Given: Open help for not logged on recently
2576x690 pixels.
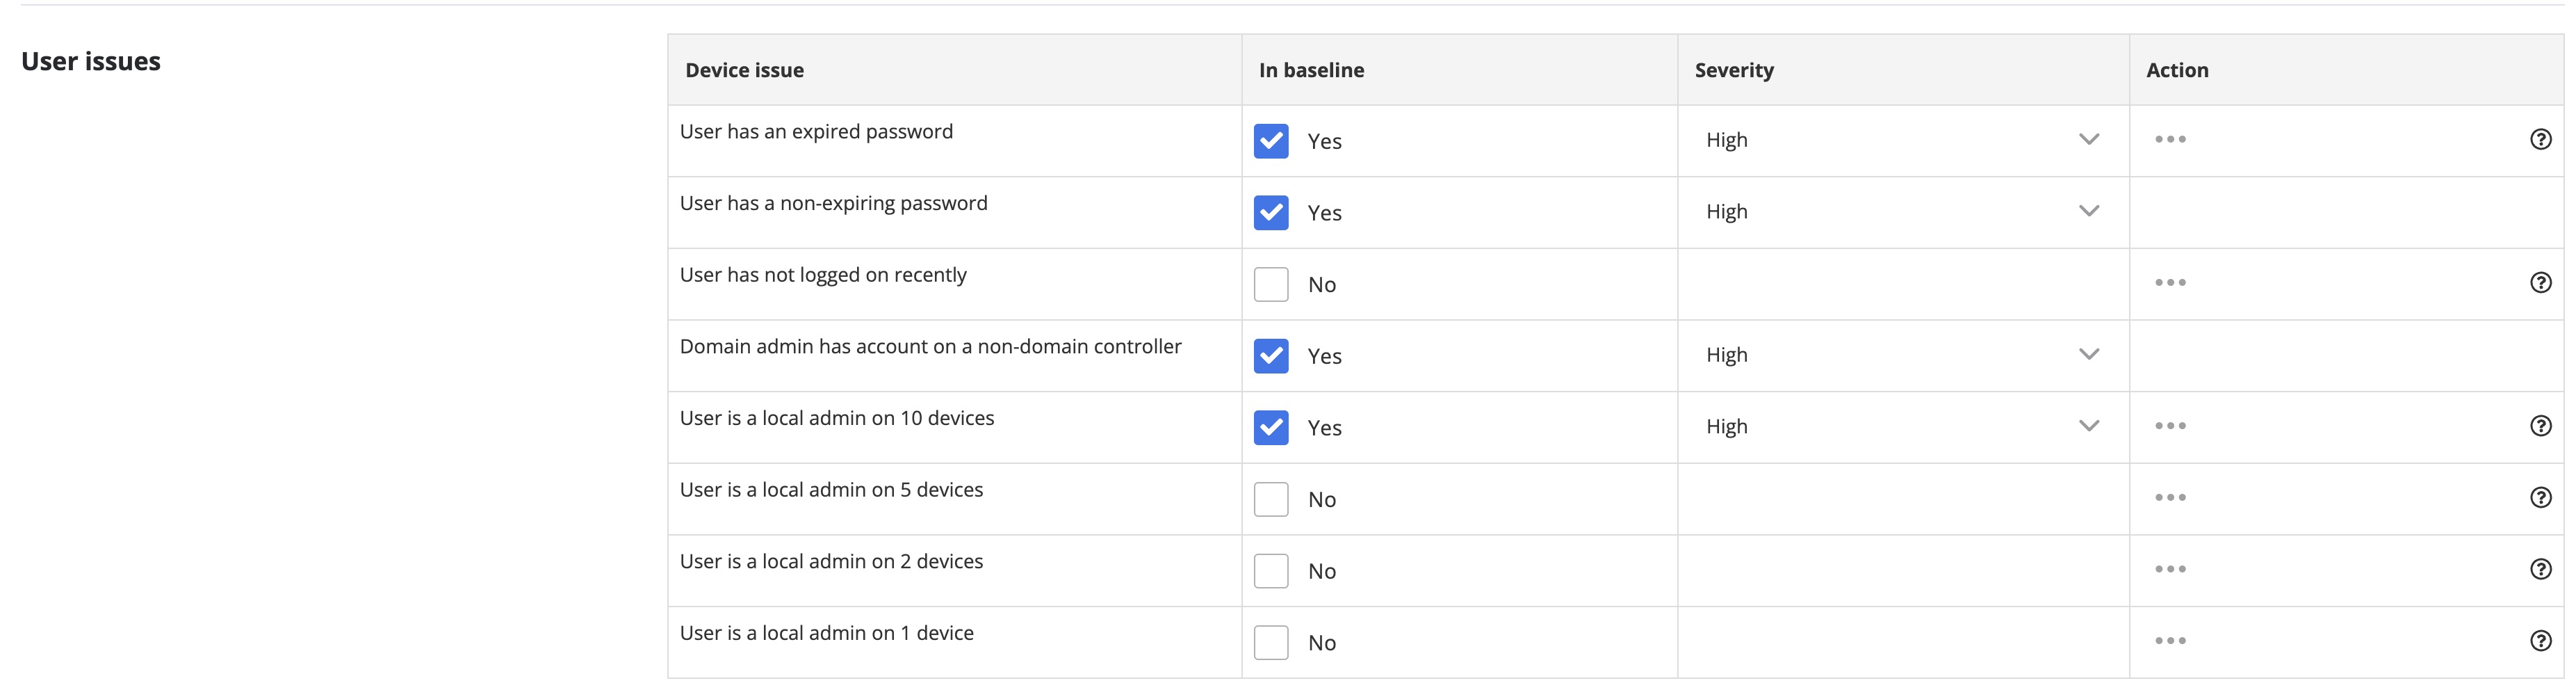Looking at the screenshot, I should click(x=2540, y=283).
